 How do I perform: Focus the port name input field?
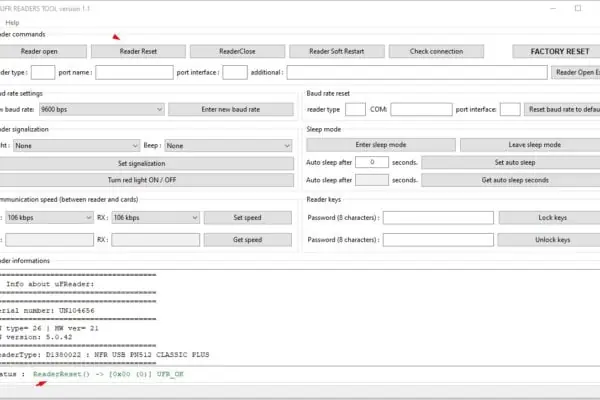click(x=134, y=72)
